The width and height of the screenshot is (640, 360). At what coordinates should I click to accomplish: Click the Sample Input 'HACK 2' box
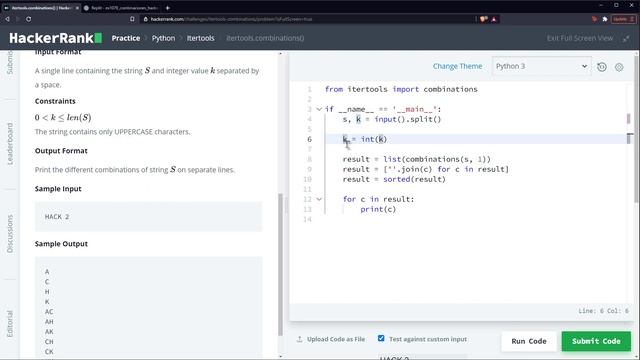(x=149, y=217)
